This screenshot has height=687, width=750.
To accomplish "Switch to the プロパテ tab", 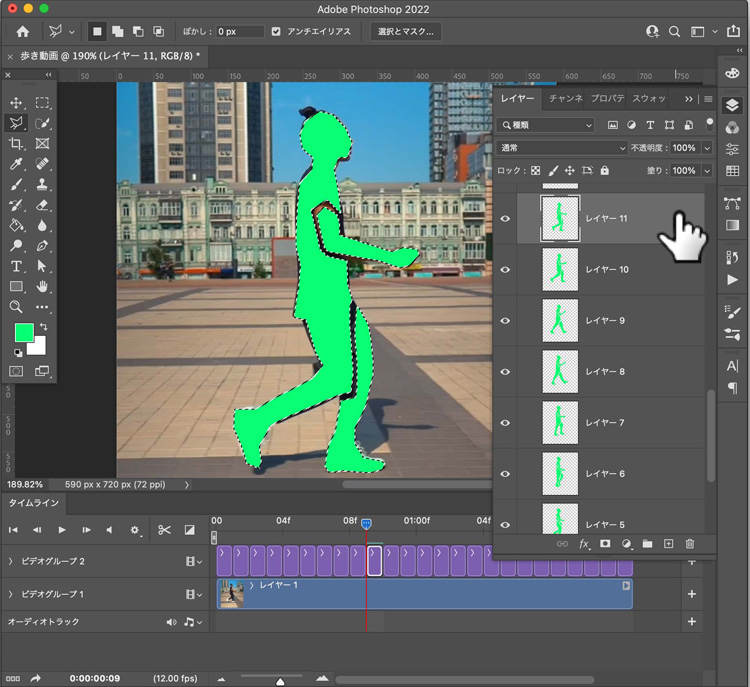I will (x=607, y=99).
